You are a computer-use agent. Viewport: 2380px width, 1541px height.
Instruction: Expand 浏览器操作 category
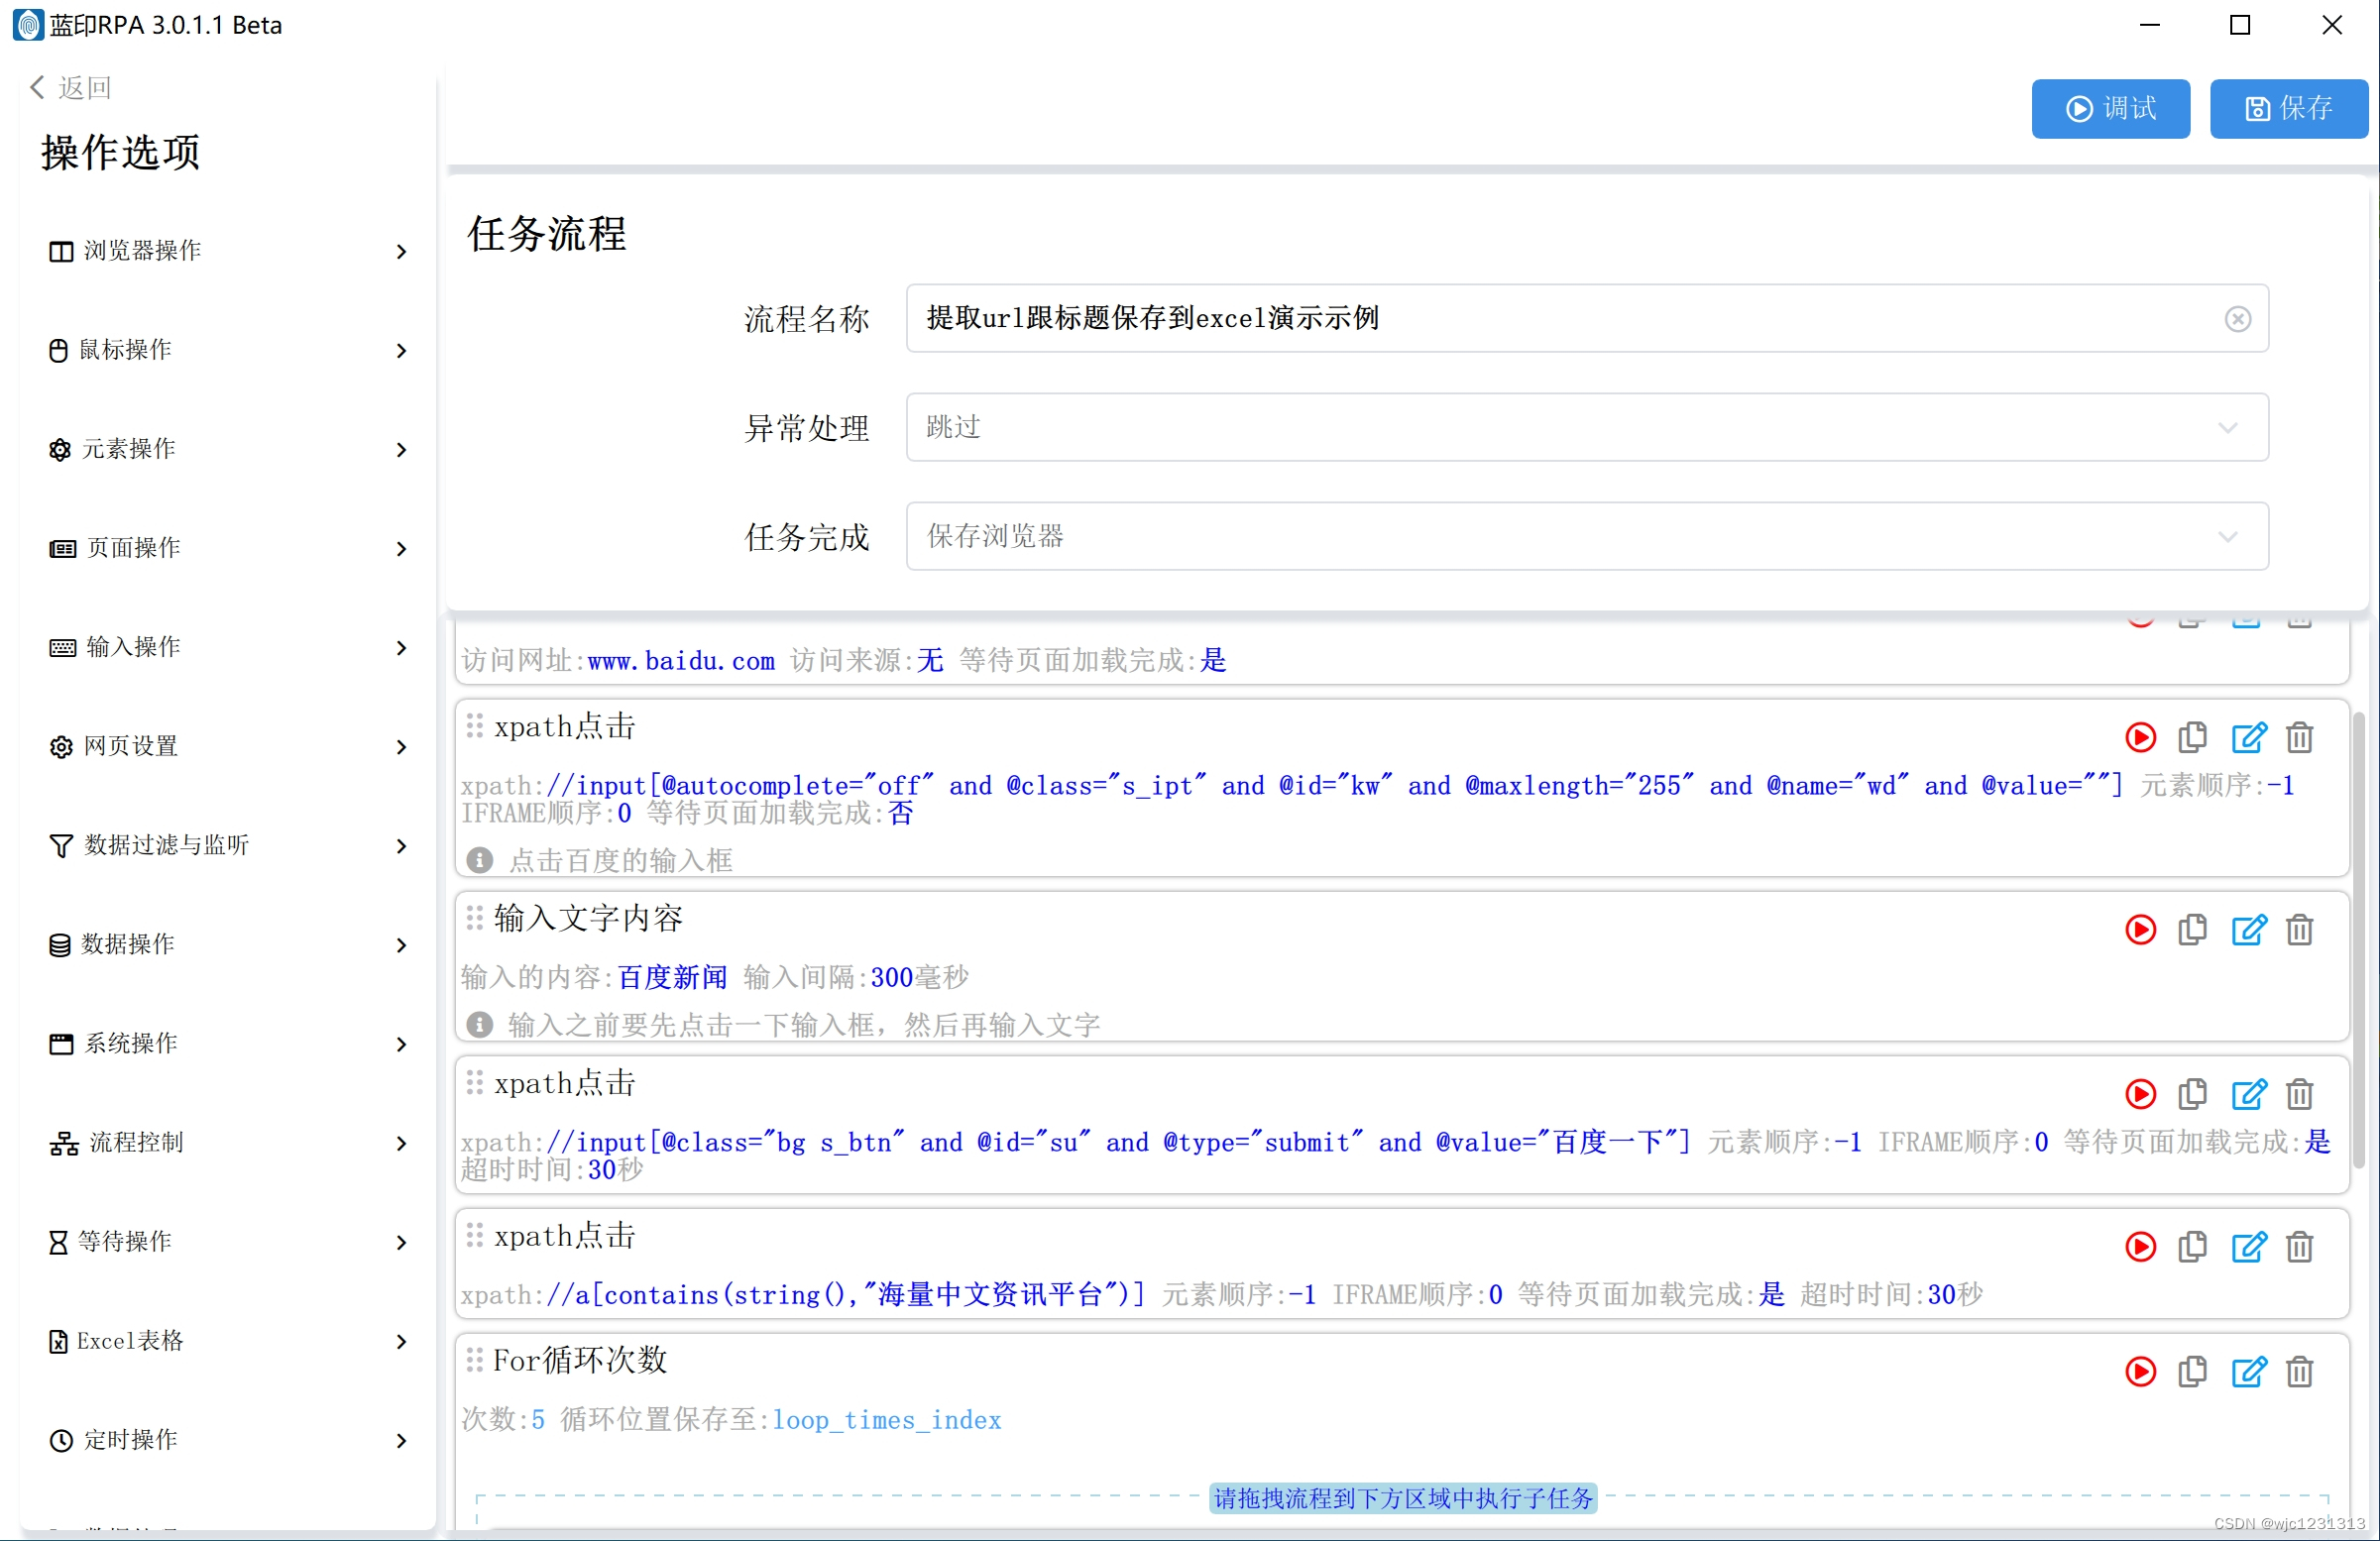[227, 251]
